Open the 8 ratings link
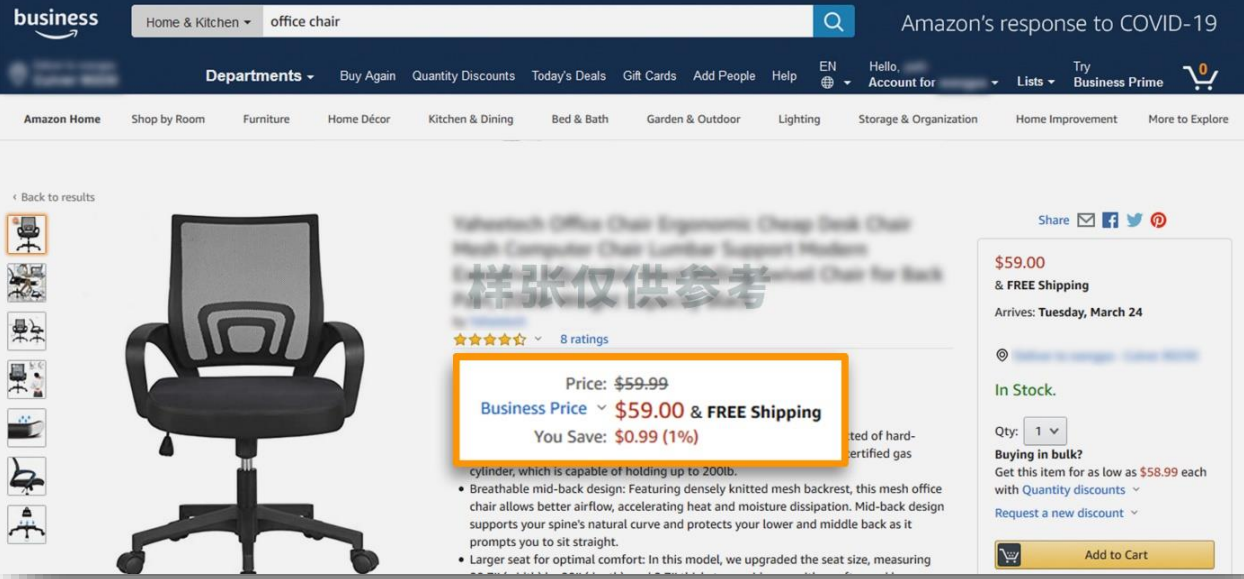 (584, 339)
